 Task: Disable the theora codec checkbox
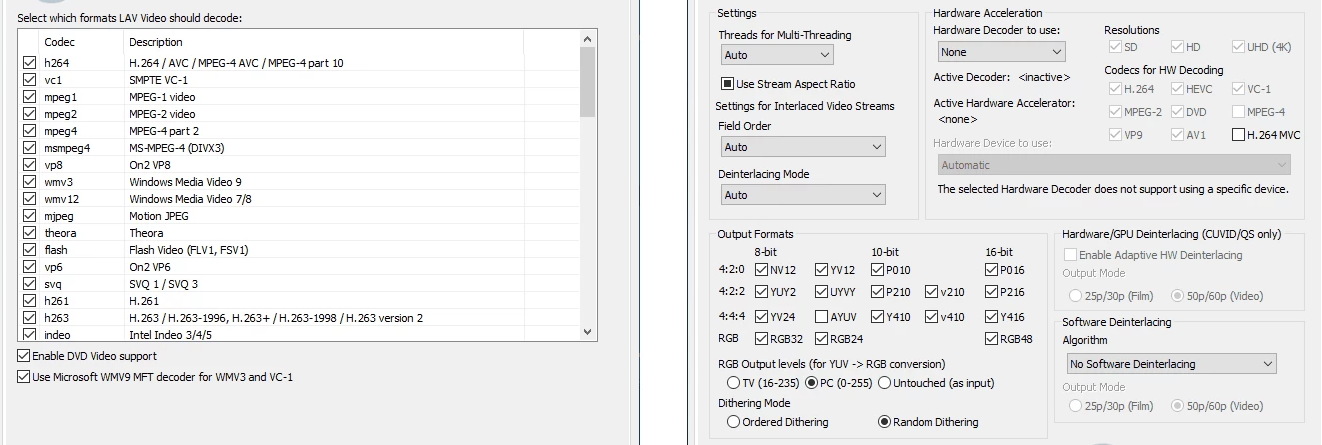[x=29, y=233]
